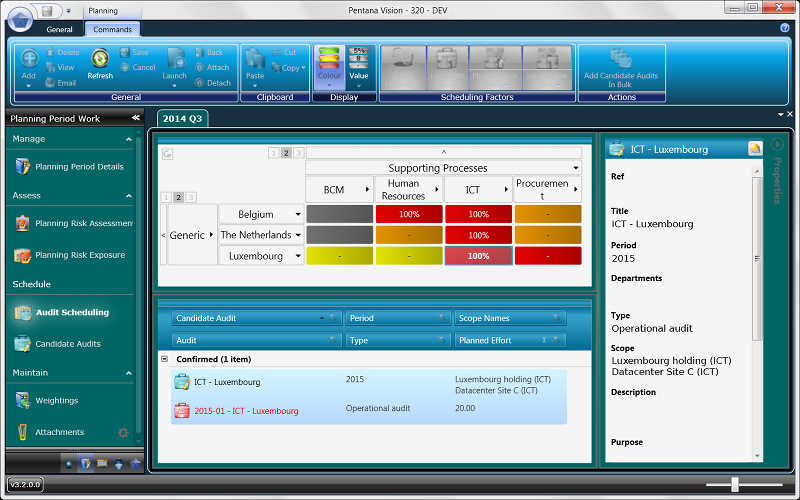Click the help icon at top right

click(x=785, y=28)
